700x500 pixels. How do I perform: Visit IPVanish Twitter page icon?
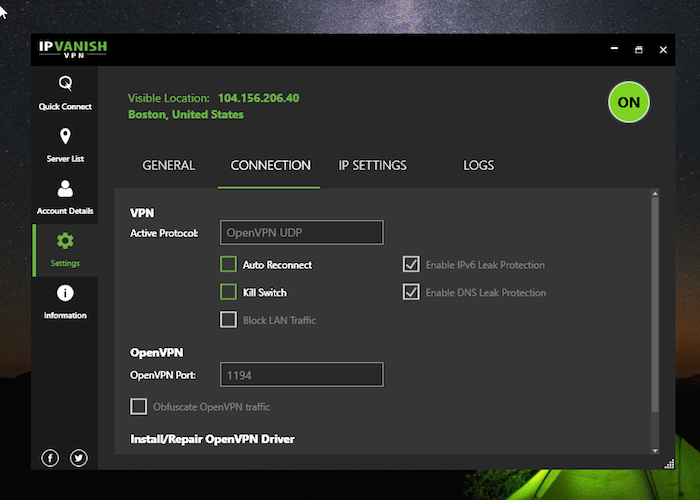click(79, 458)
